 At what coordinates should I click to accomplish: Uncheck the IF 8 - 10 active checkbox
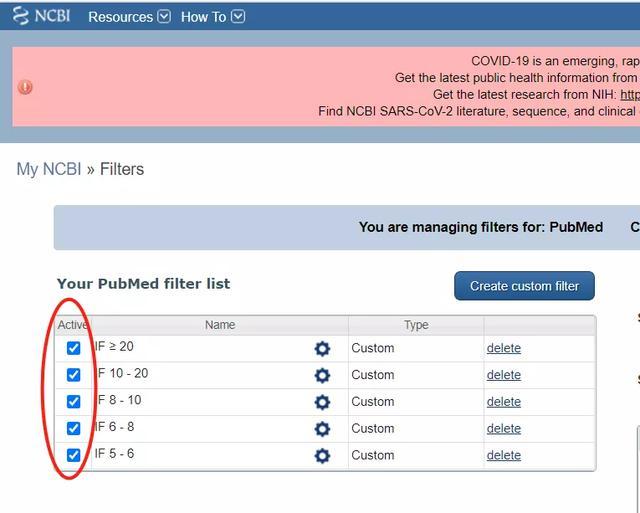pos(73,402)
